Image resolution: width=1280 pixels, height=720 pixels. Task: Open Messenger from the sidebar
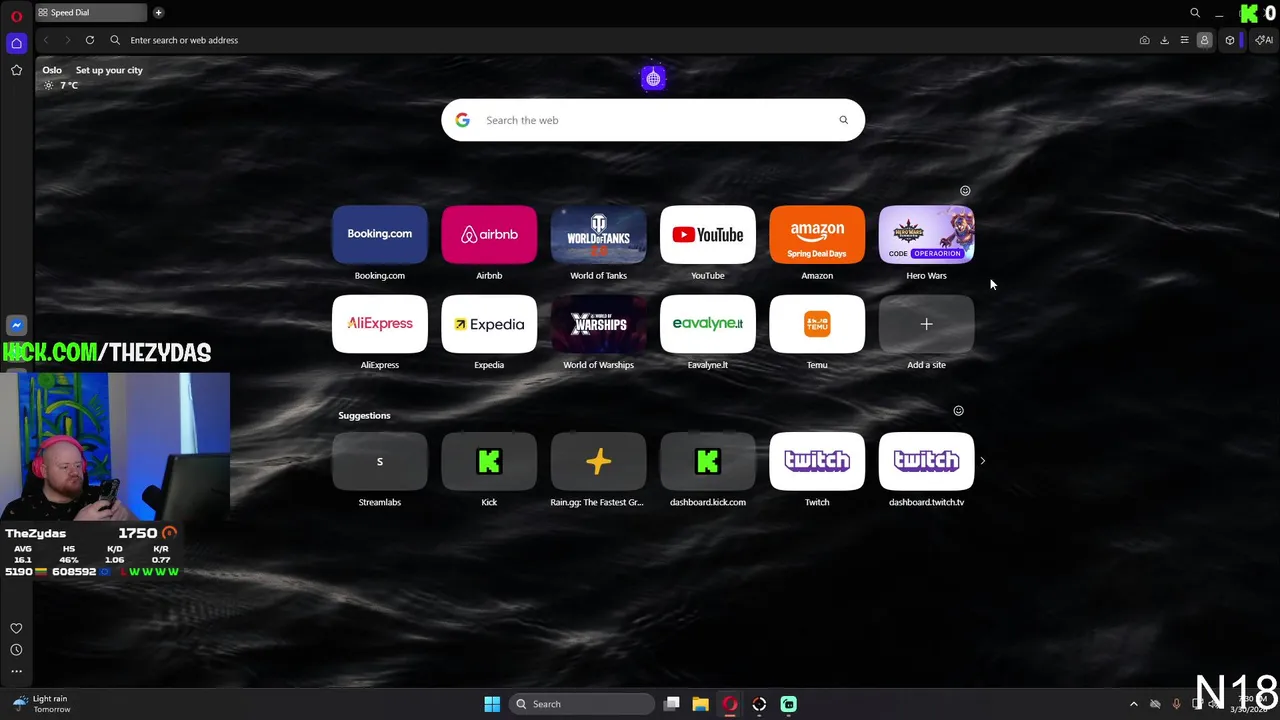click(x=16, y=325)
